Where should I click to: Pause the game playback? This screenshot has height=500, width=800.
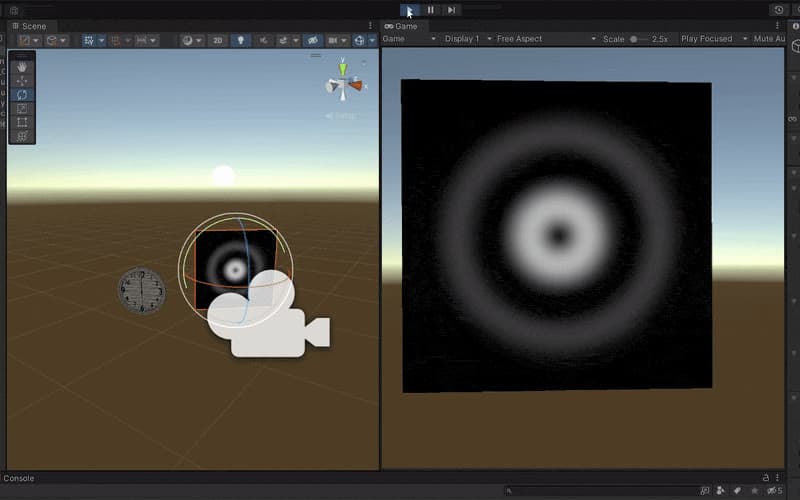[x=431, y=10]
